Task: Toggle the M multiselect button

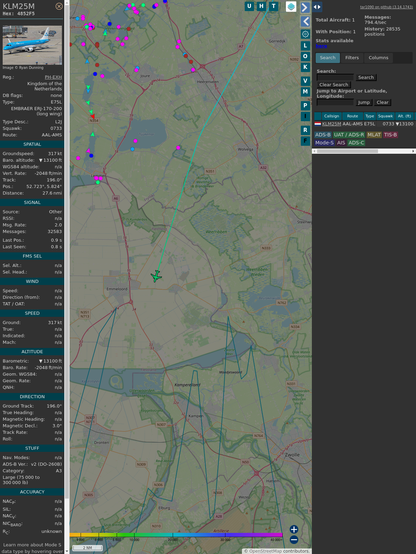Action: [x=305, y=92]
